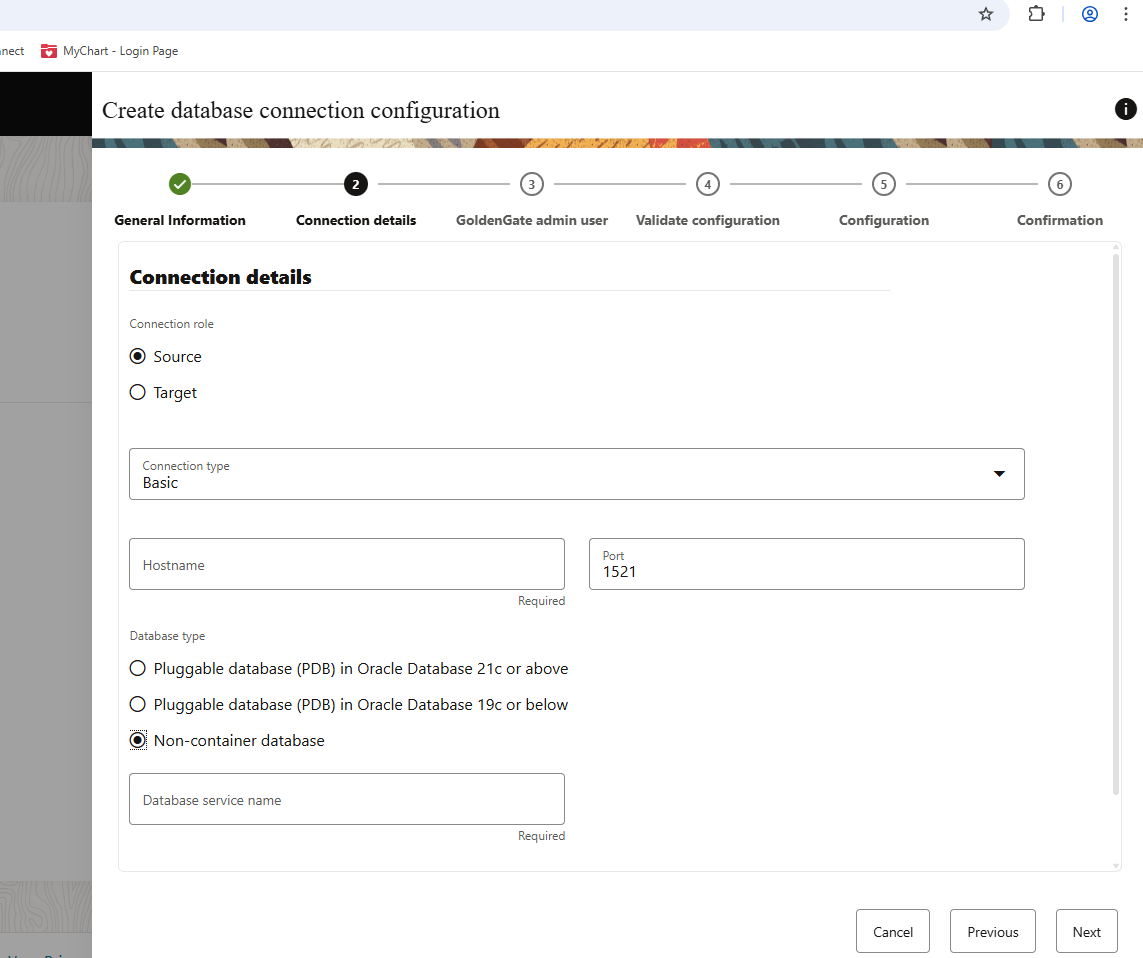Viewport: 1143px width, 958px height.
Task: Jump to step 4 Validate configuration
Action: pos(707,184)
